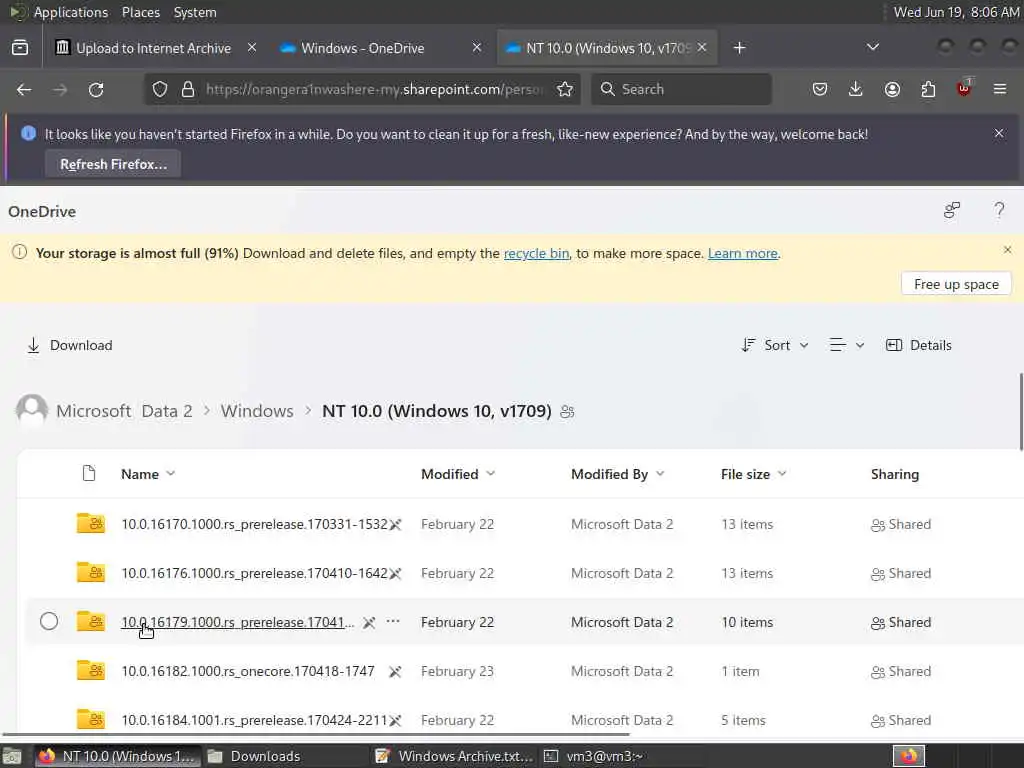The height and width of the screenshot is (768, 1024).
Task: Open more actions for 10.0.16179.1000 row
Action: [x=392, y=621]
